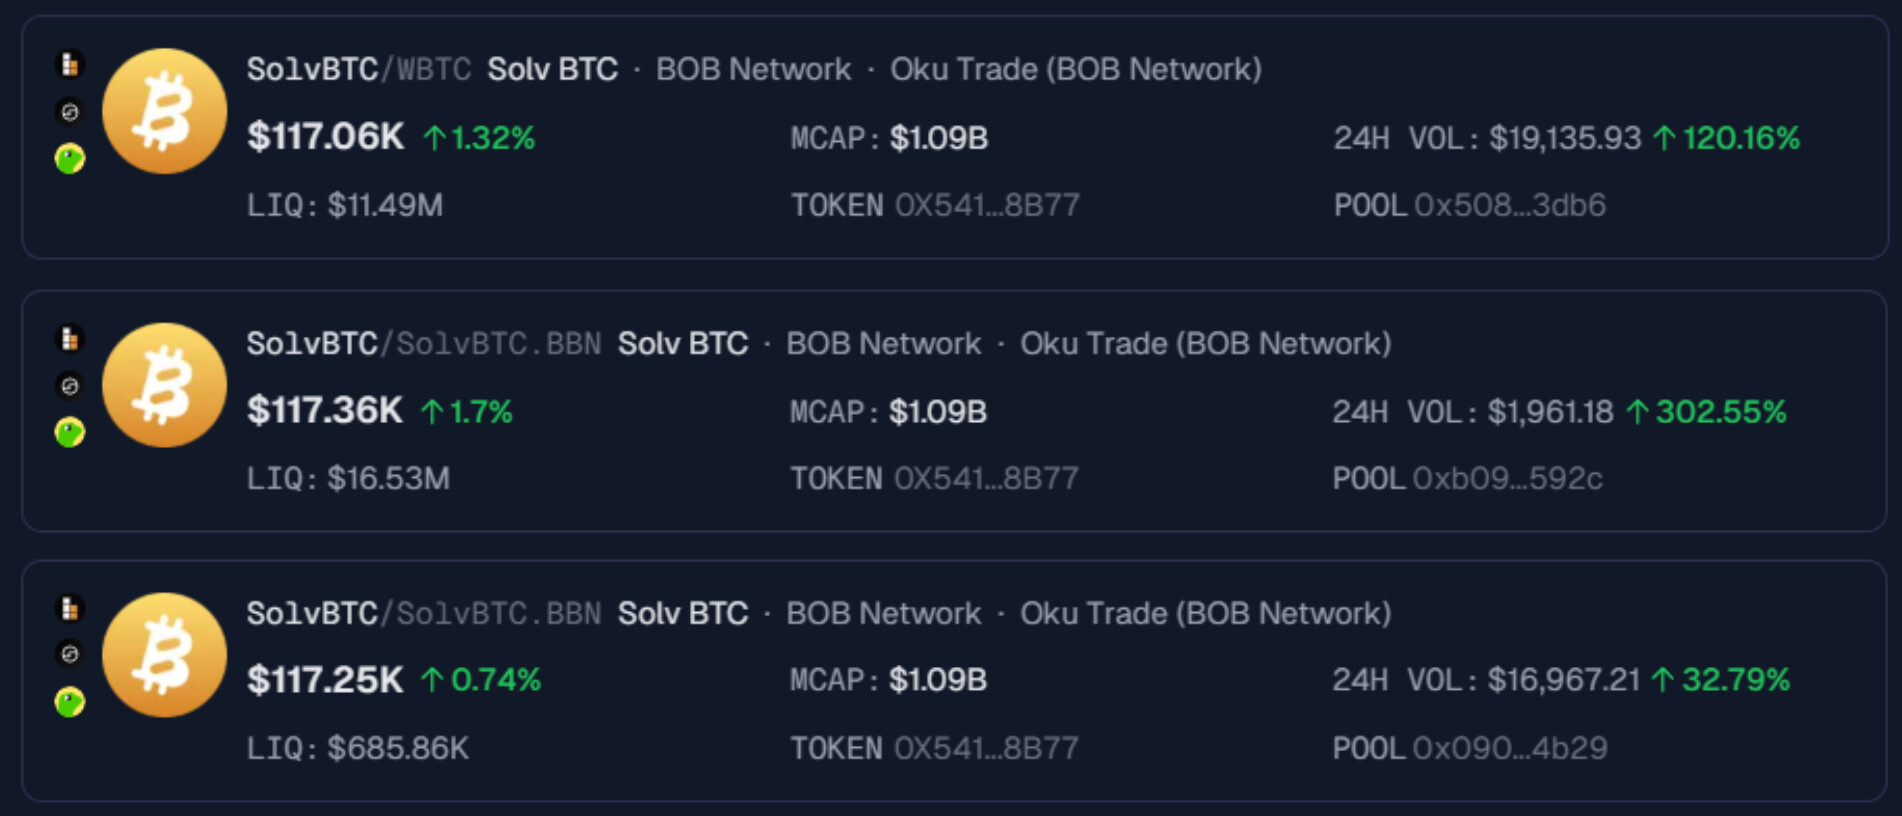Click the green gecko icon on the $117.36K card
The image size is (1902, 816).
point(70,432)
